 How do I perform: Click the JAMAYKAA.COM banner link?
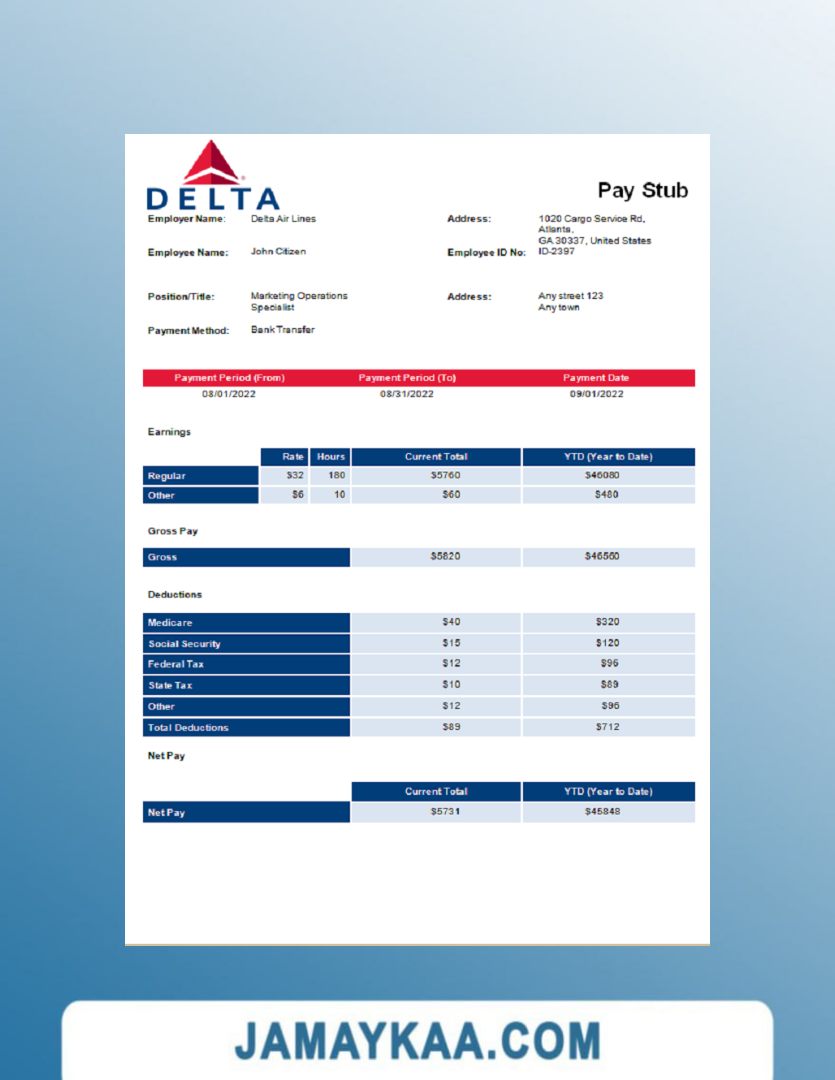pyautogui.click(x=417, y=1041)
